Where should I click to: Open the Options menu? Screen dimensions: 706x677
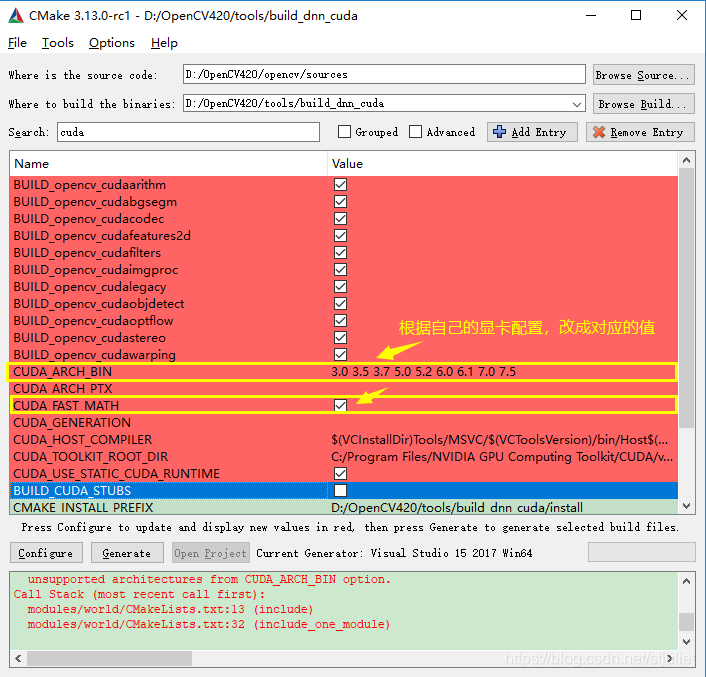click(x=112, y=43)
